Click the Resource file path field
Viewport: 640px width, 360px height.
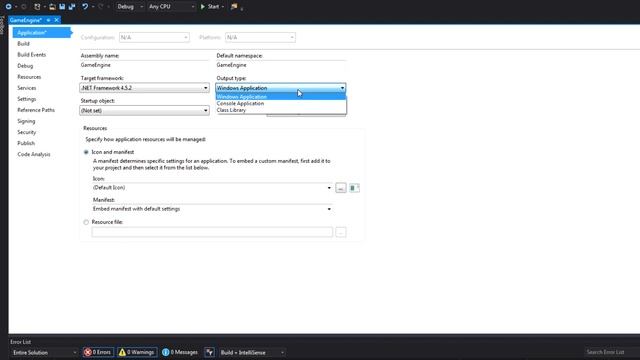pos(212,232)
